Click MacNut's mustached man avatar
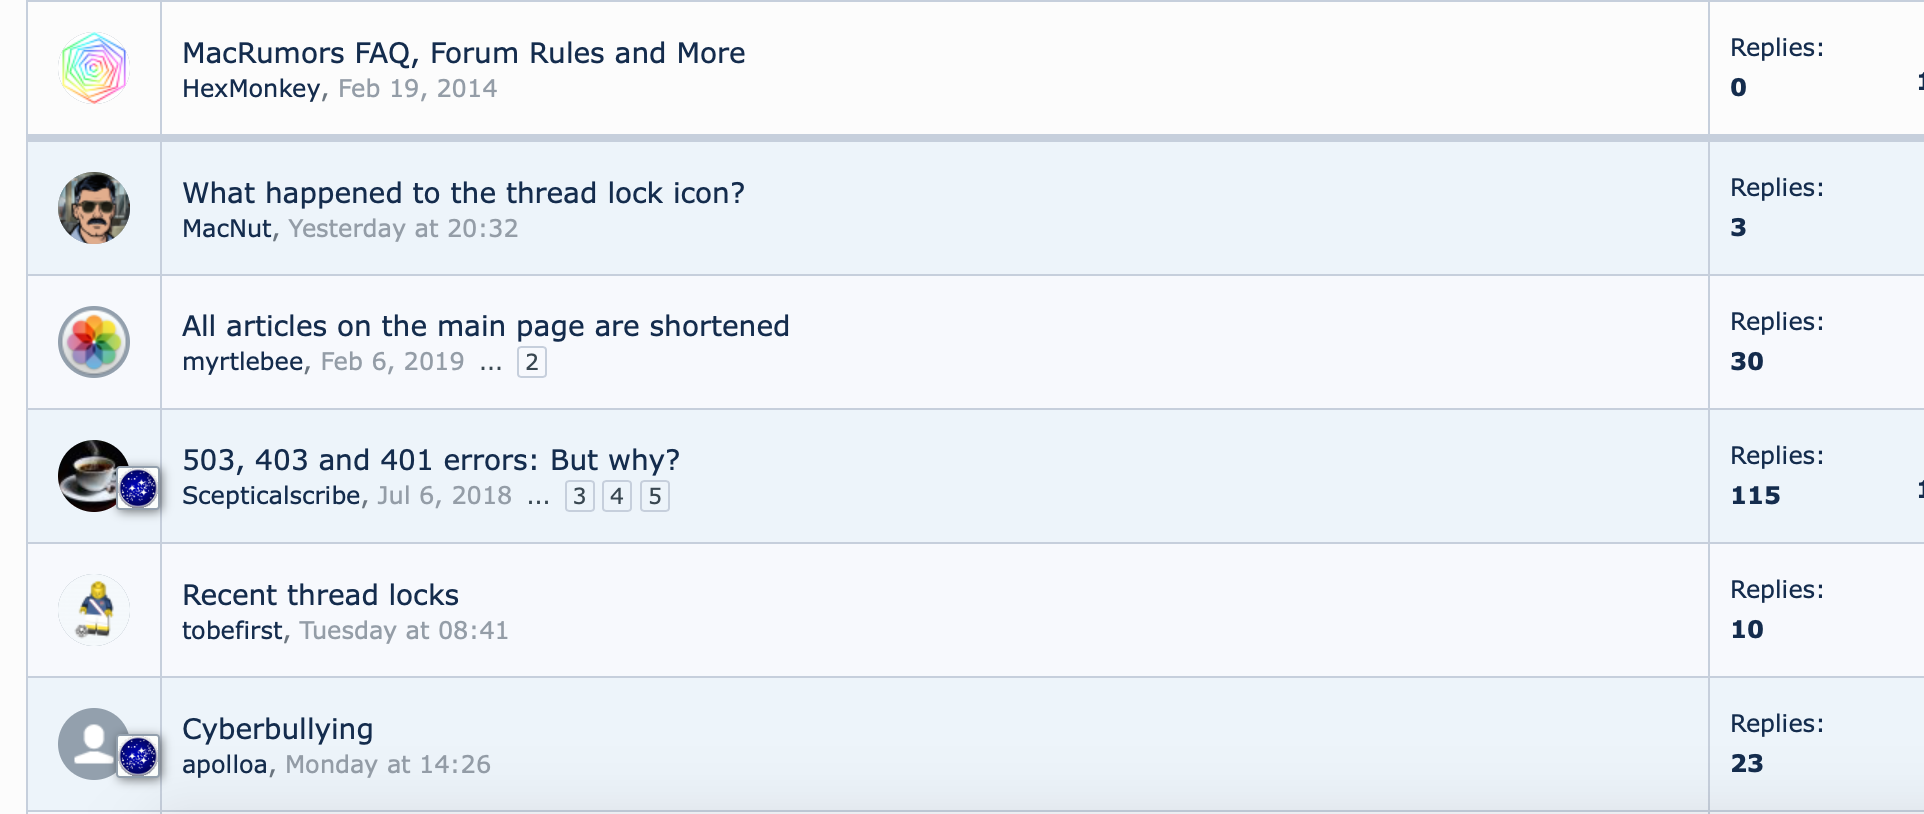 point(94,208)
